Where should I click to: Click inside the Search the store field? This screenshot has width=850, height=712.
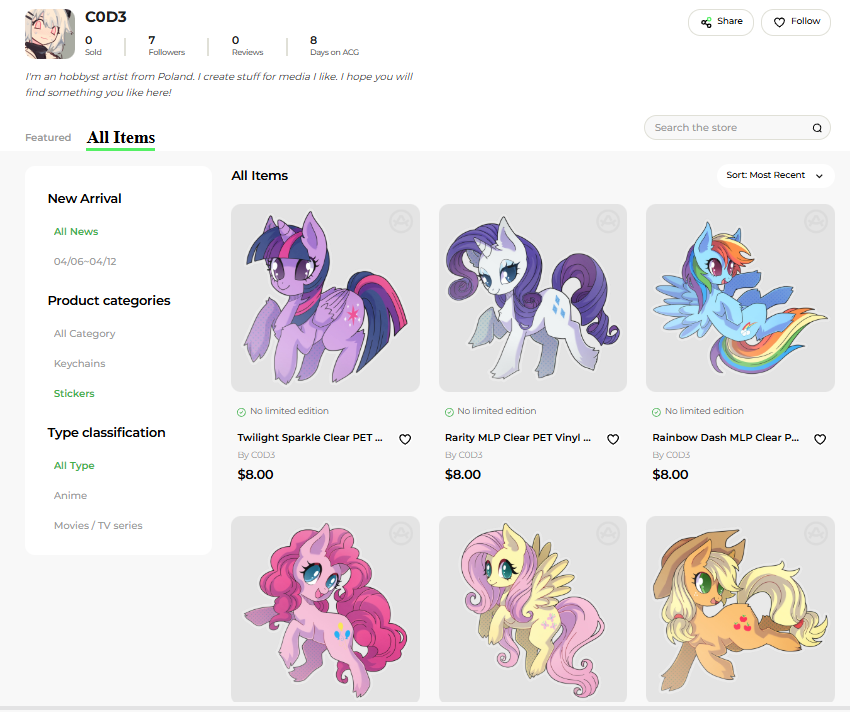tap(737, 127)
